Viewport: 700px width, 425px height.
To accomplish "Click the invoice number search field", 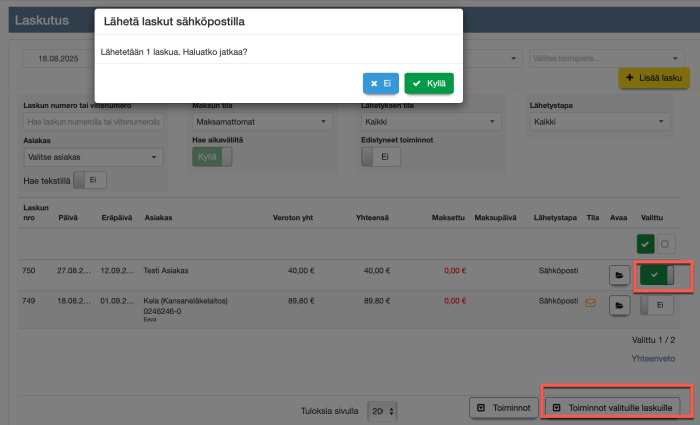I will pyautogui.click(x=92, y=121).
